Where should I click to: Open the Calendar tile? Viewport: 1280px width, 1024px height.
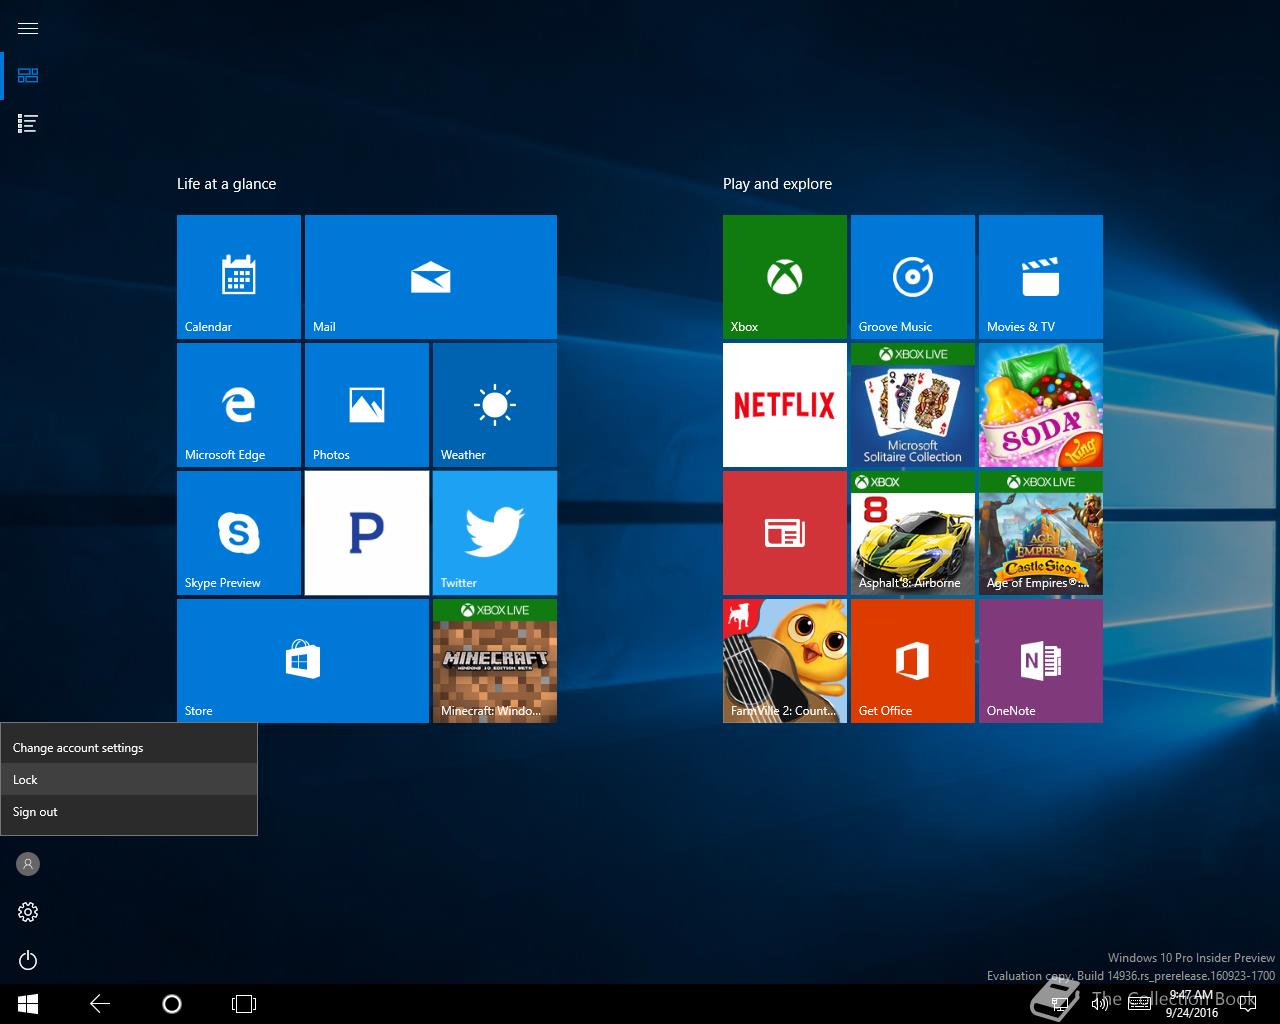[239, 277]
